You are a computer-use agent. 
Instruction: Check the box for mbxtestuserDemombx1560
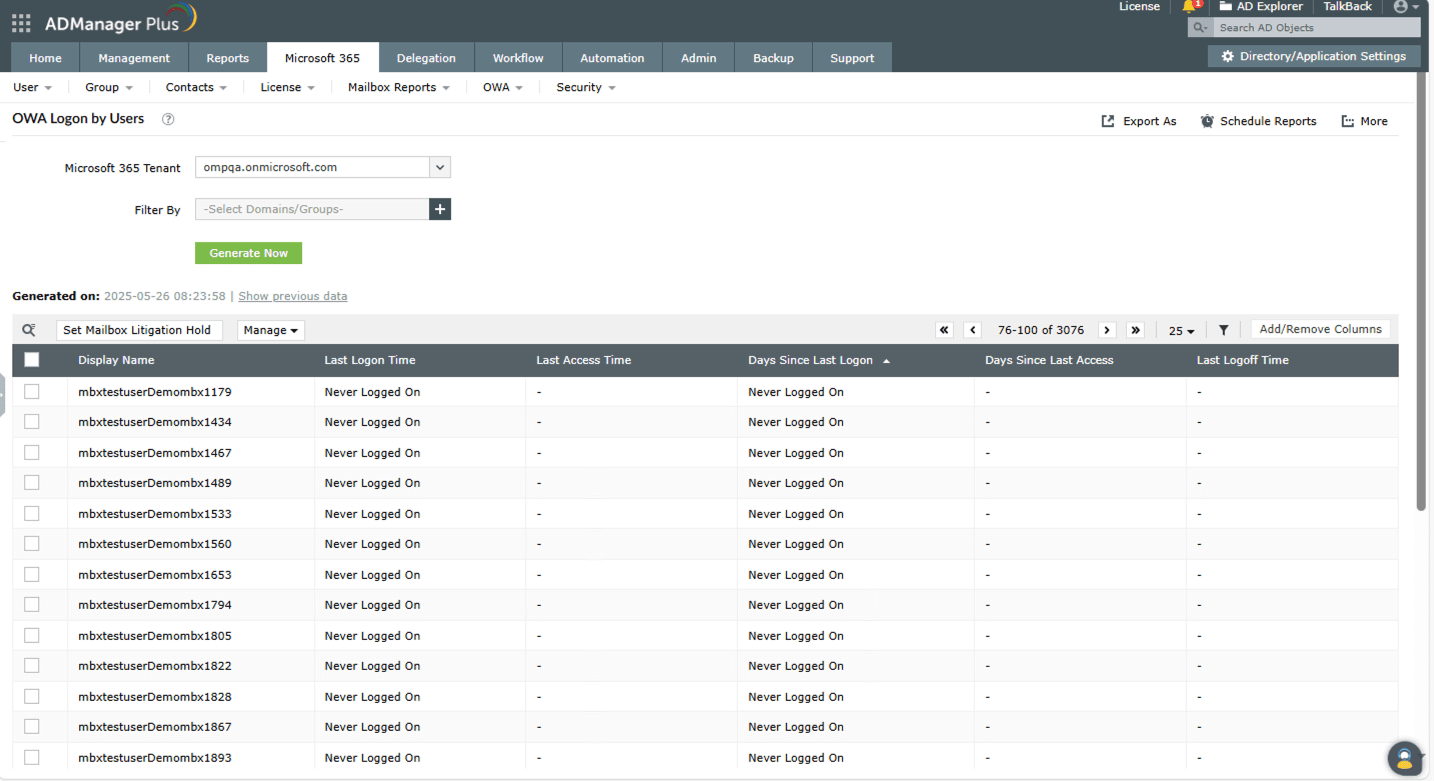click(x=32, y=544)
